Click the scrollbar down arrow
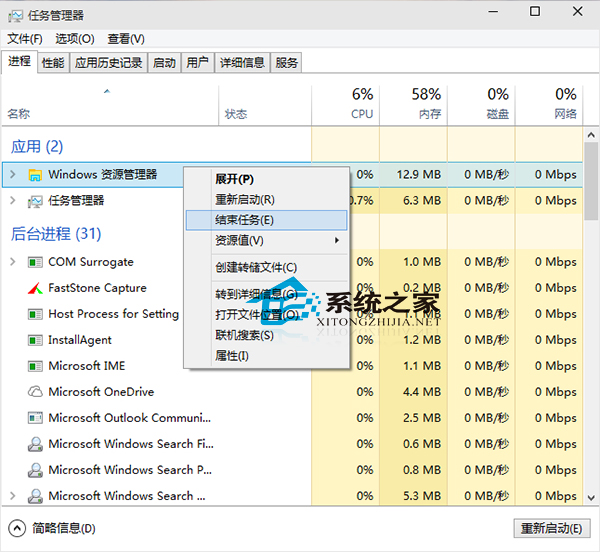This screenshot has height=552, width=600. point(591,498)
